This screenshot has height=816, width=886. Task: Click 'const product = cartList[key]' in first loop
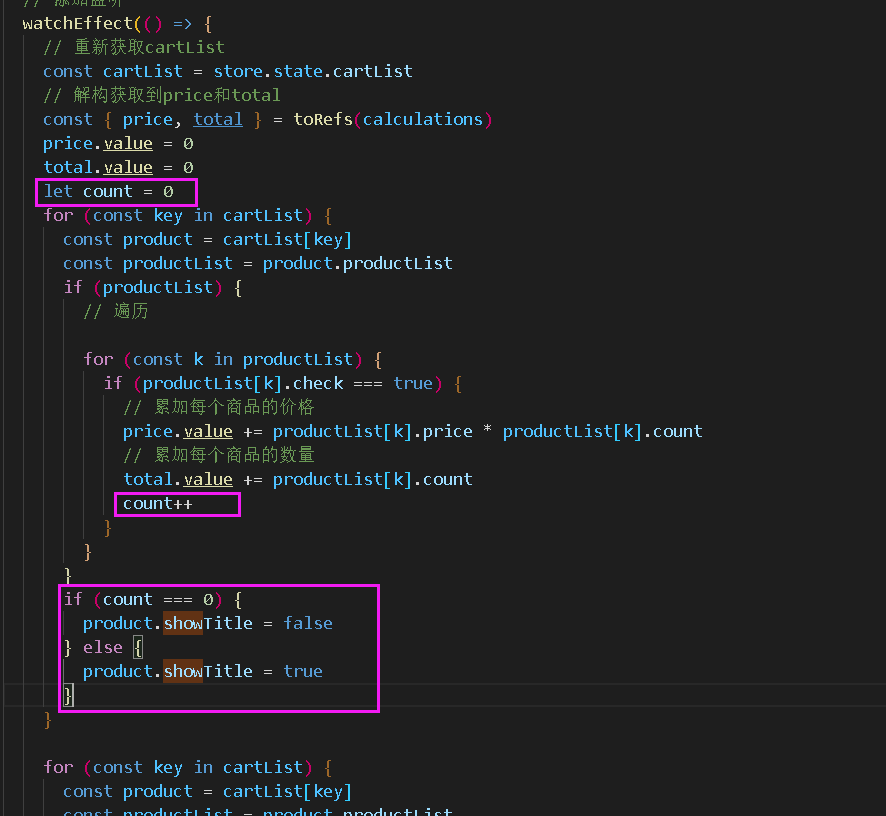(207, 240)
